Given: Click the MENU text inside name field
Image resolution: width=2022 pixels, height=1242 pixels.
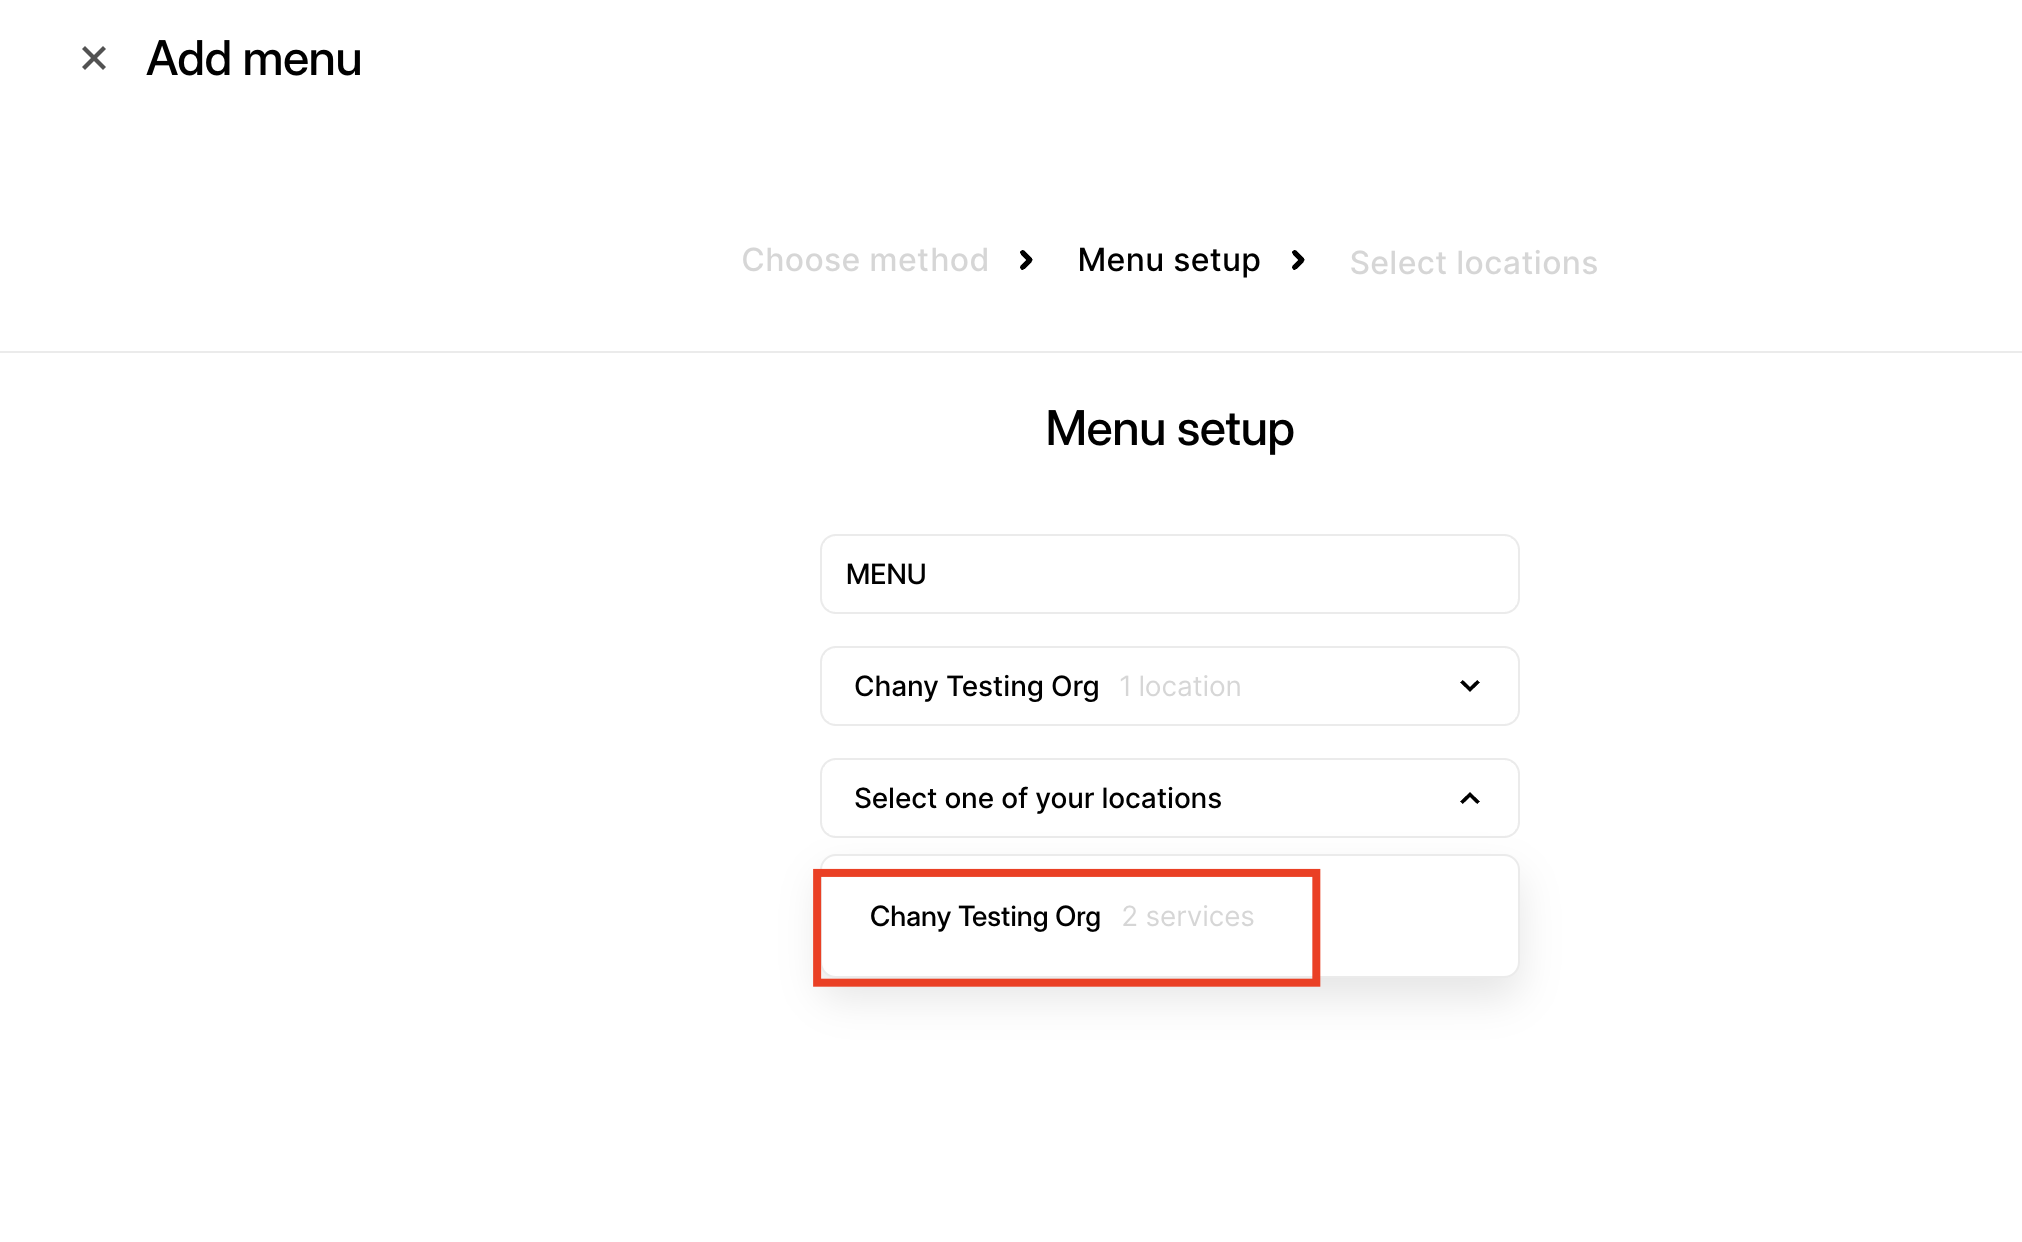Looking at the screenshot, I should [886, 575].
